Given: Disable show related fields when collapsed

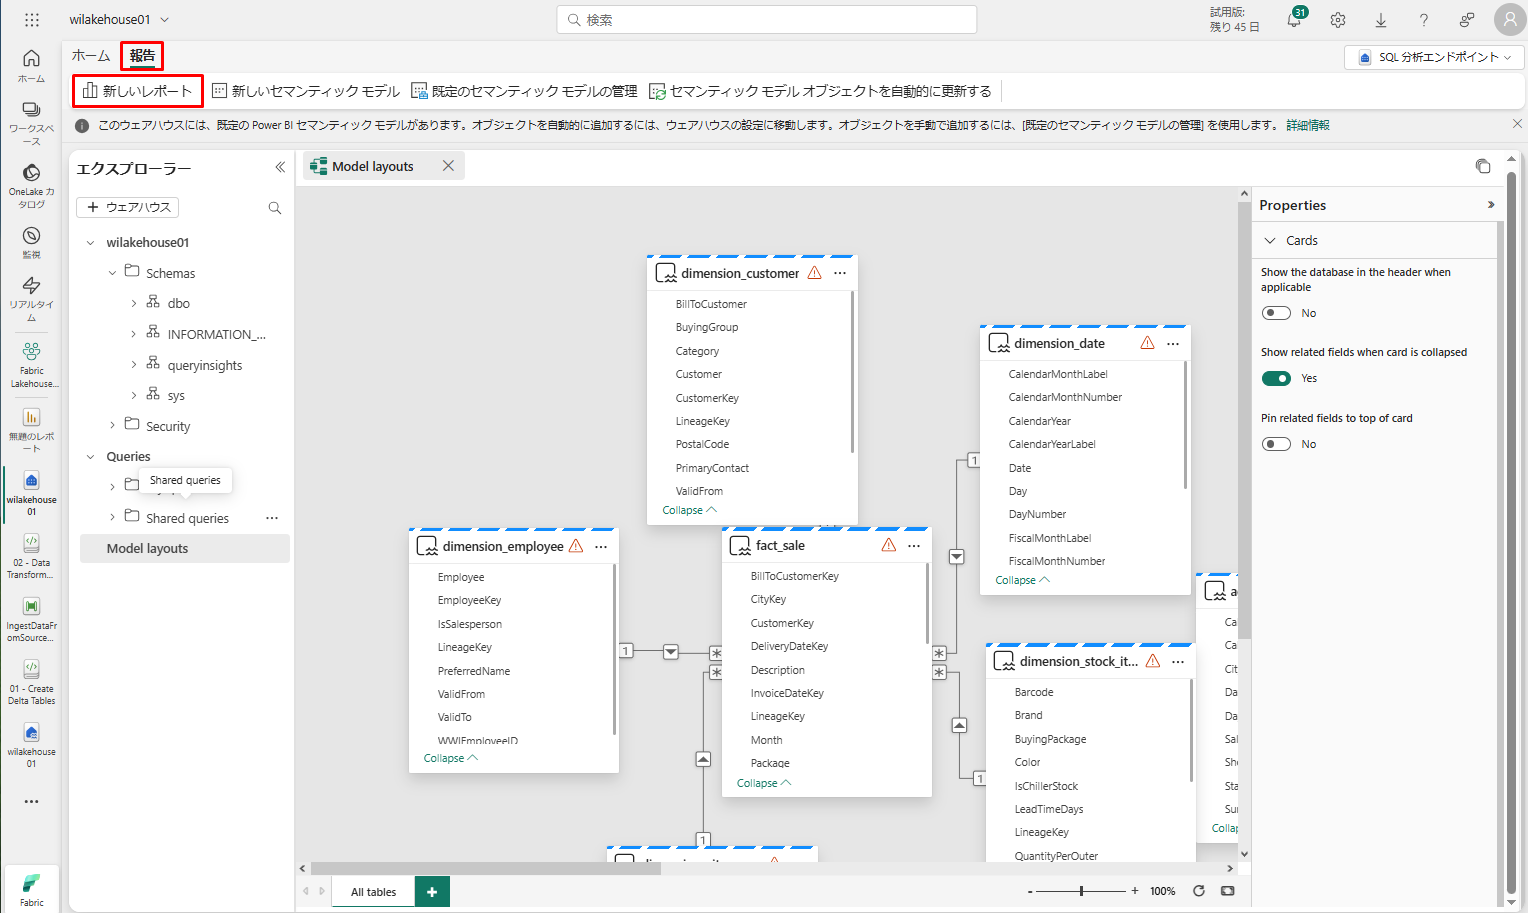Looking at the screenshot, I should click(1276, 378).
